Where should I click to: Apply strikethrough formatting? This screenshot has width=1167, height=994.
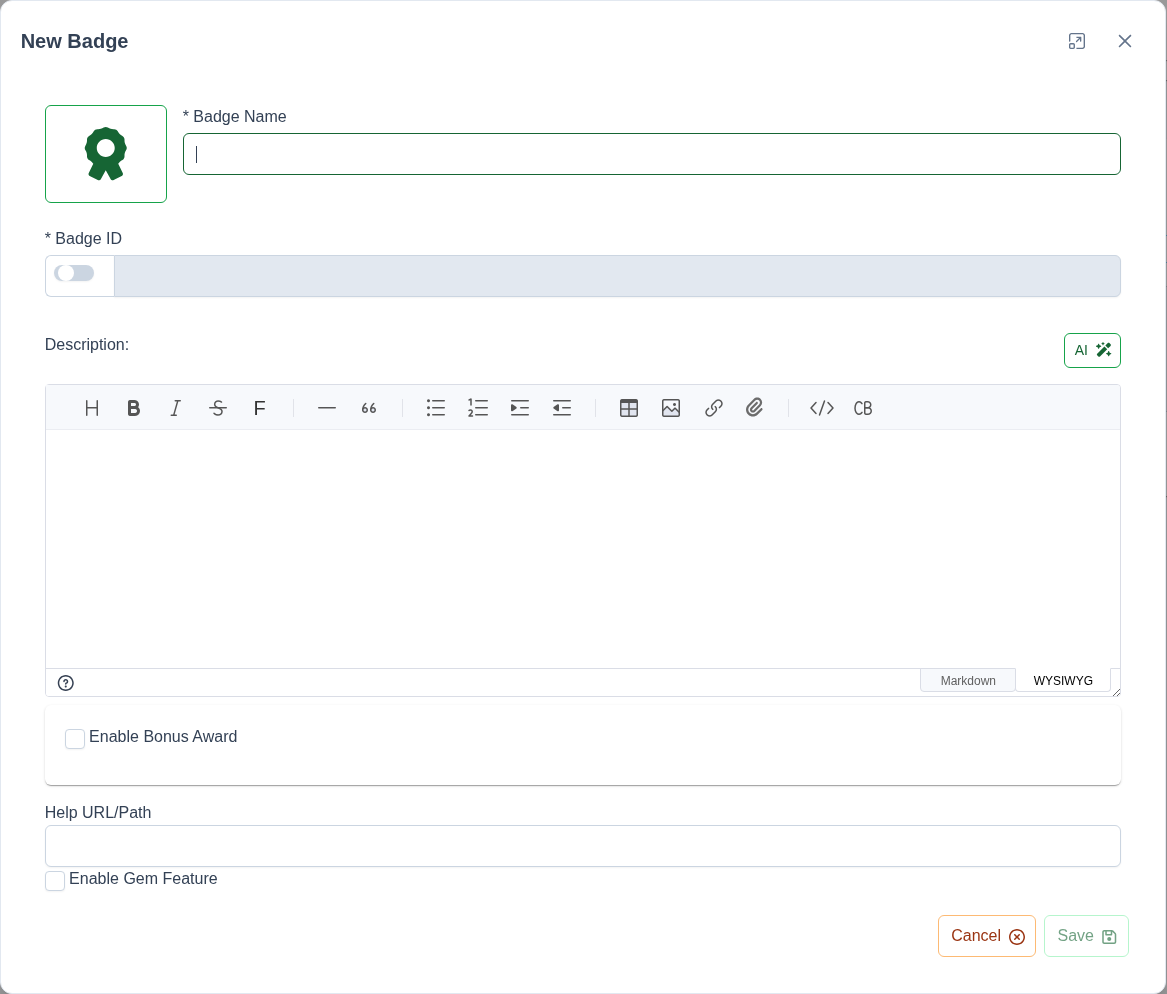tap(217, 408)
